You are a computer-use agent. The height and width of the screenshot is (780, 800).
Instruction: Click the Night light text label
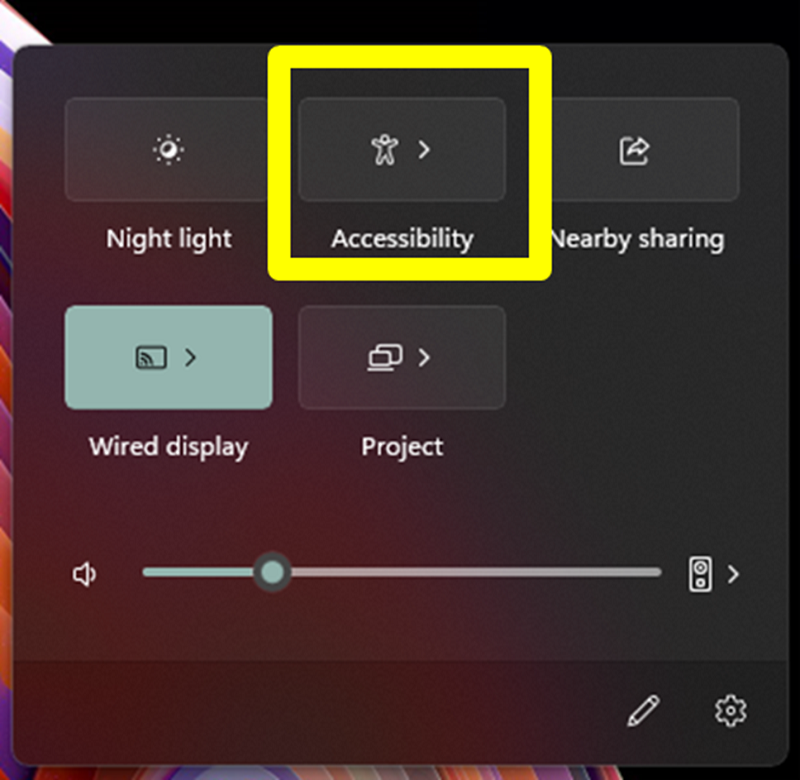[169, 239]
